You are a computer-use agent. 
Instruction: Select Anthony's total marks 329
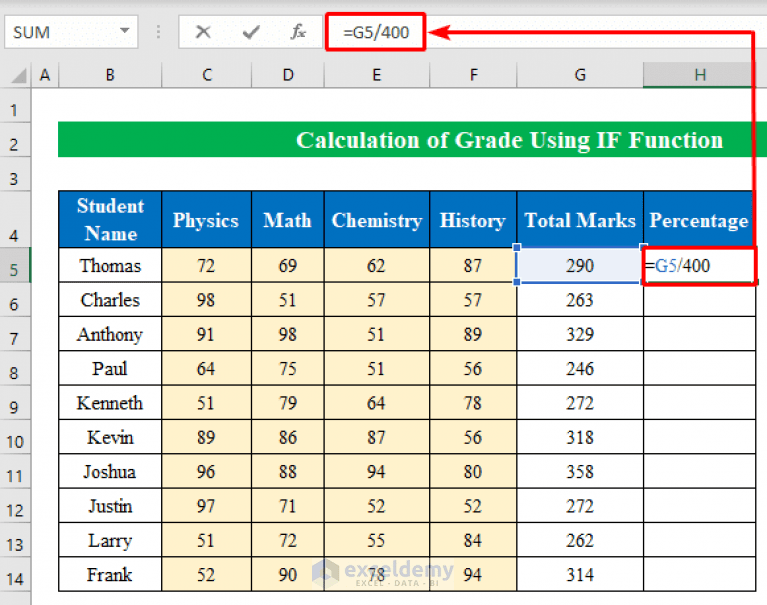tap(580, 334)
